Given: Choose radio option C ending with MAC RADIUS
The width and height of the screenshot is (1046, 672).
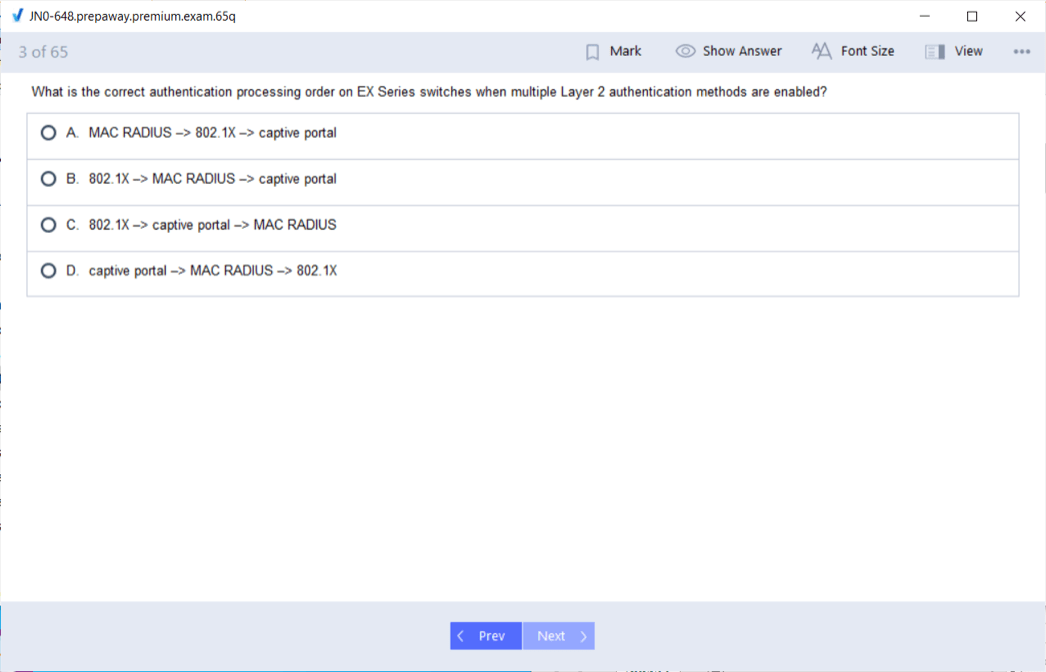Looking at the screenshot, I should (x=48, y=225).
